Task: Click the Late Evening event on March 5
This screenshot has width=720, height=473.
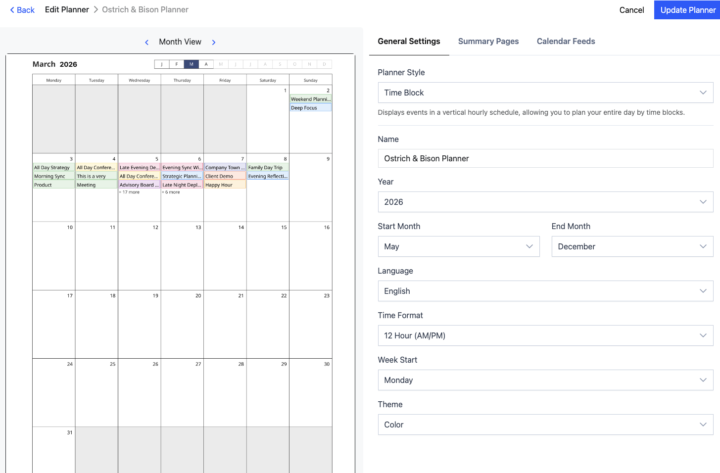Action: tap(139, 168)
